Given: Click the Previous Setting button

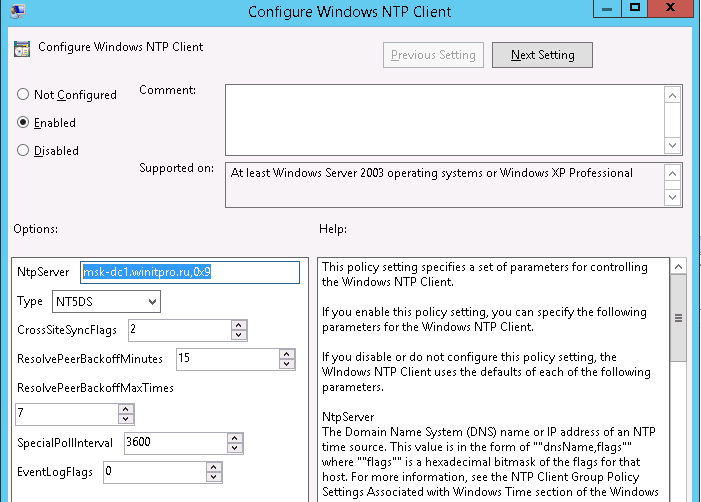Looking at the screenshot, I should [x=433, y=55].
